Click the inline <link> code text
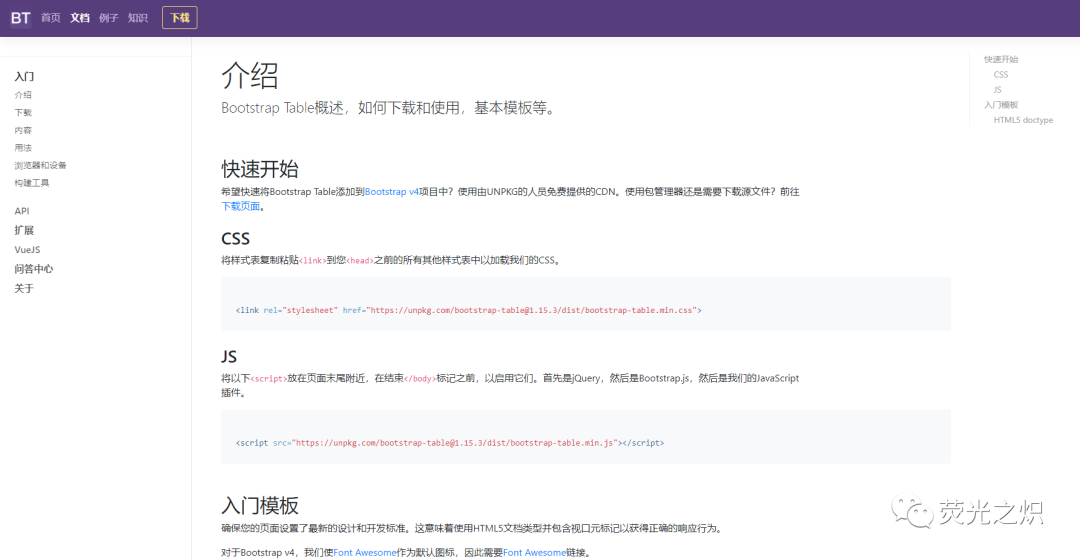This screenshot has height=560, width=1080. [x=313, y=260]
